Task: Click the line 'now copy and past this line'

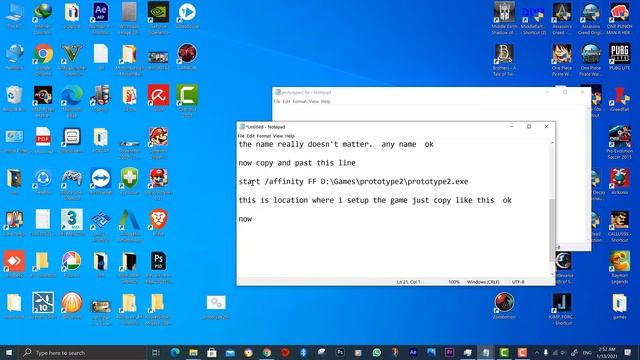Action: tap(297, 163)
